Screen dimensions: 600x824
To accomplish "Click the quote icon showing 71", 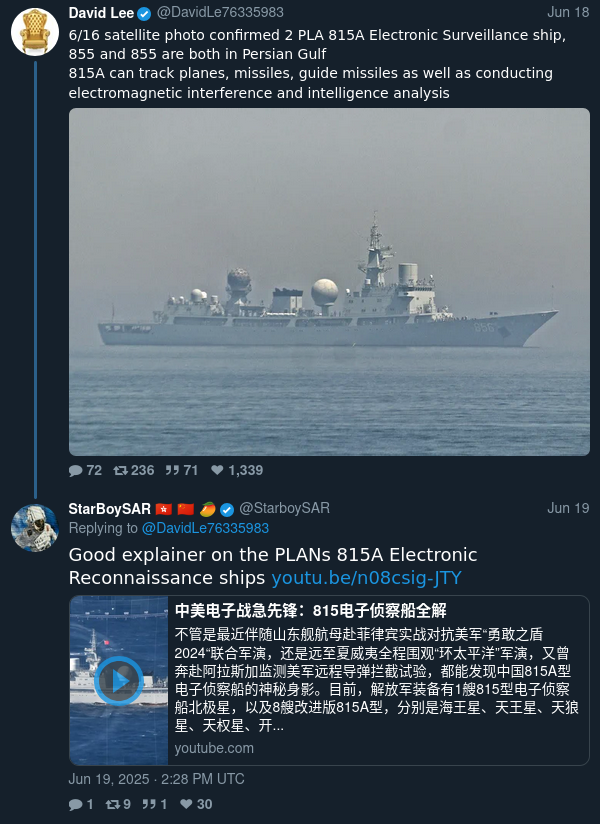I will click(172, 470).
